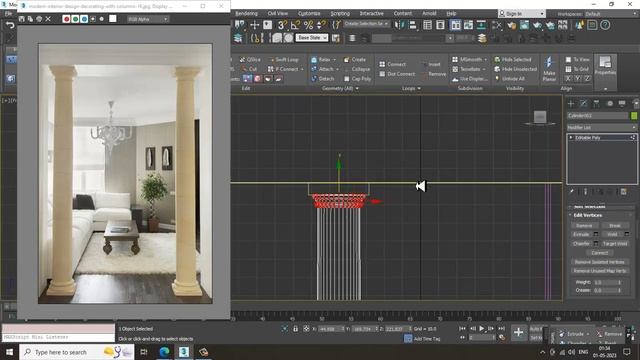
Task: Toggle the blue channel in image window
Action: tap(84, 19)
